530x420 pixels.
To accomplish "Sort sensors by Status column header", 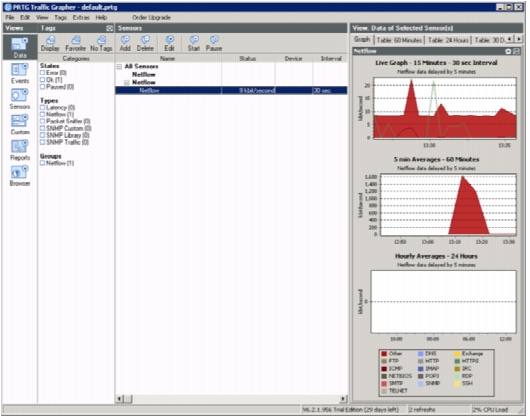I will [248, 58].
